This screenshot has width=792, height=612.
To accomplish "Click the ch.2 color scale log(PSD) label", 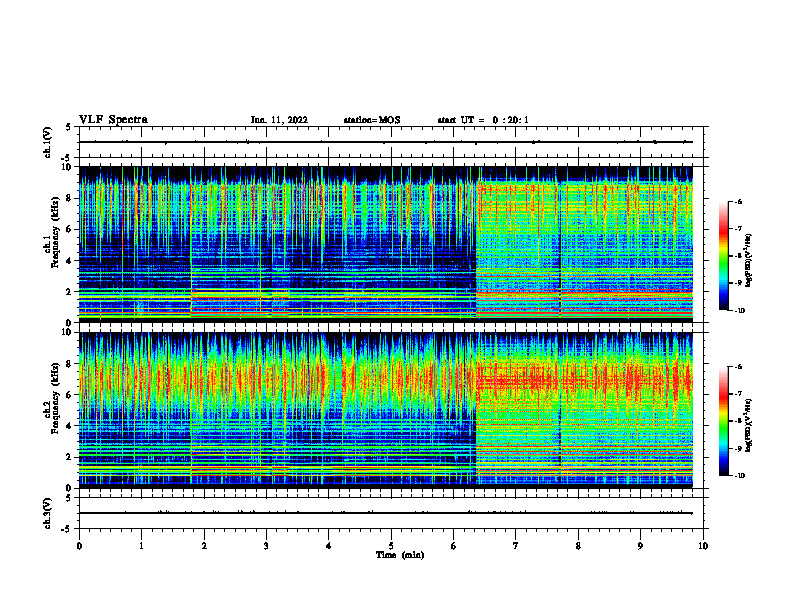I will click(x=749, y=425).
